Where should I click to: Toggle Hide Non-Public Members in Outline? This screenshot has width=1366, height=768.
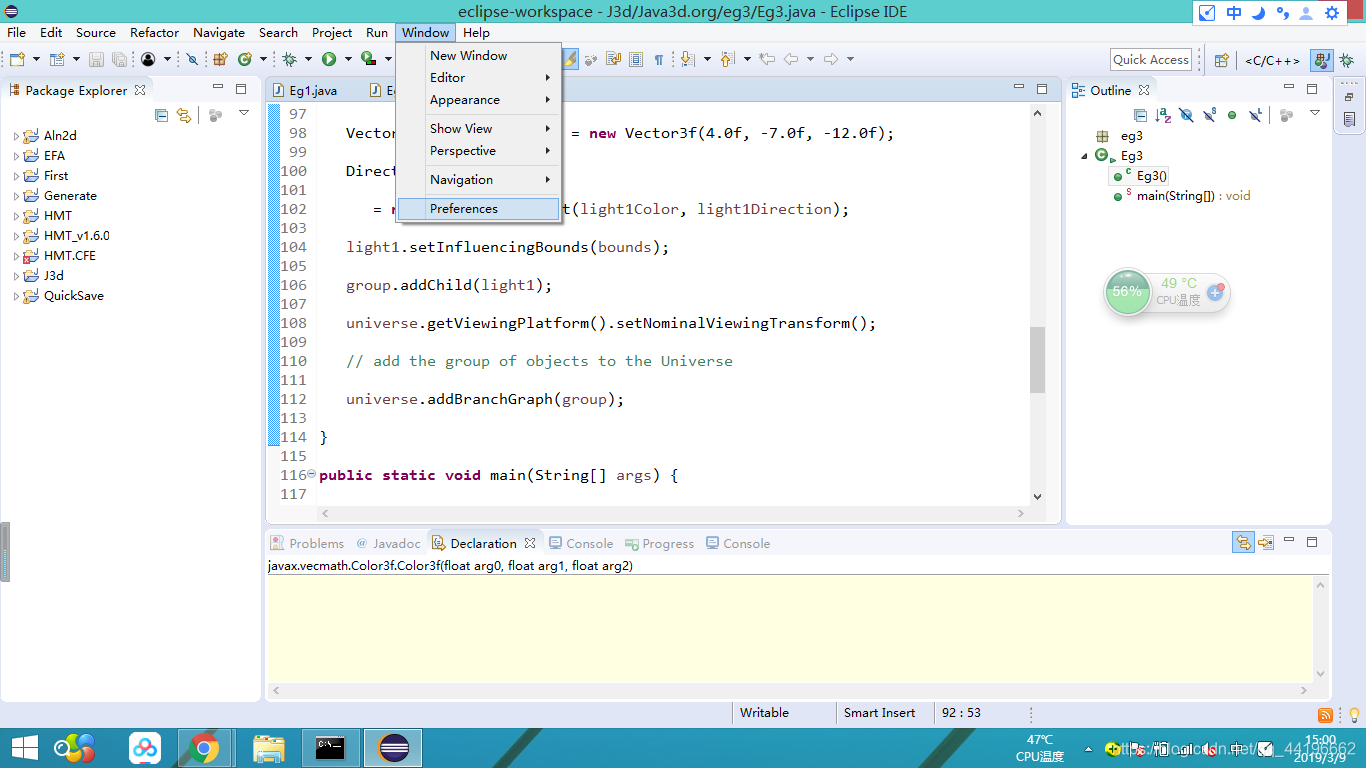pyautogui.click(x=1232, y=115)
